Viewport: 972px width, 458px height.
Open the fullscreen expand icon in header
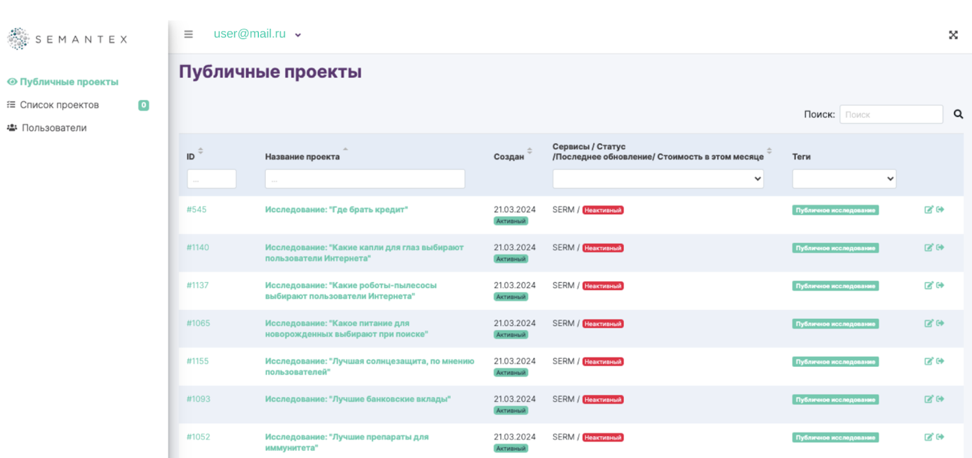(x=953, y=35)
